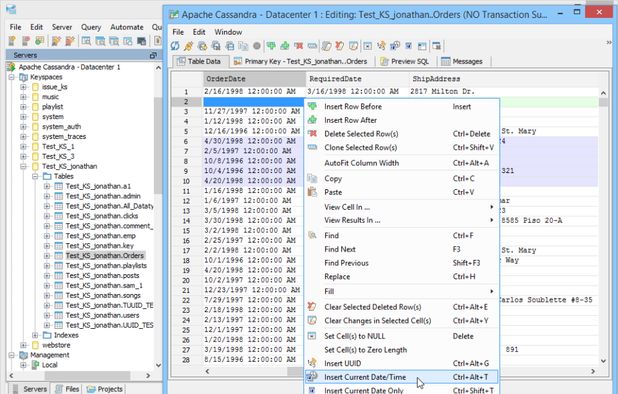Expand Test_KS_jonathan.users table node

pyautogui.click(x=47, y=315)
